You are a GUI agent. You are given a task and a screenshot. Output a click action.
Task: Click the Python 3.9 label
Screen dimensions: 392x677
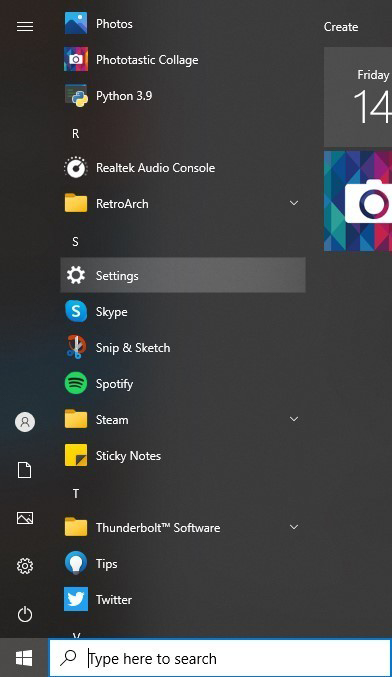[124, 96]
